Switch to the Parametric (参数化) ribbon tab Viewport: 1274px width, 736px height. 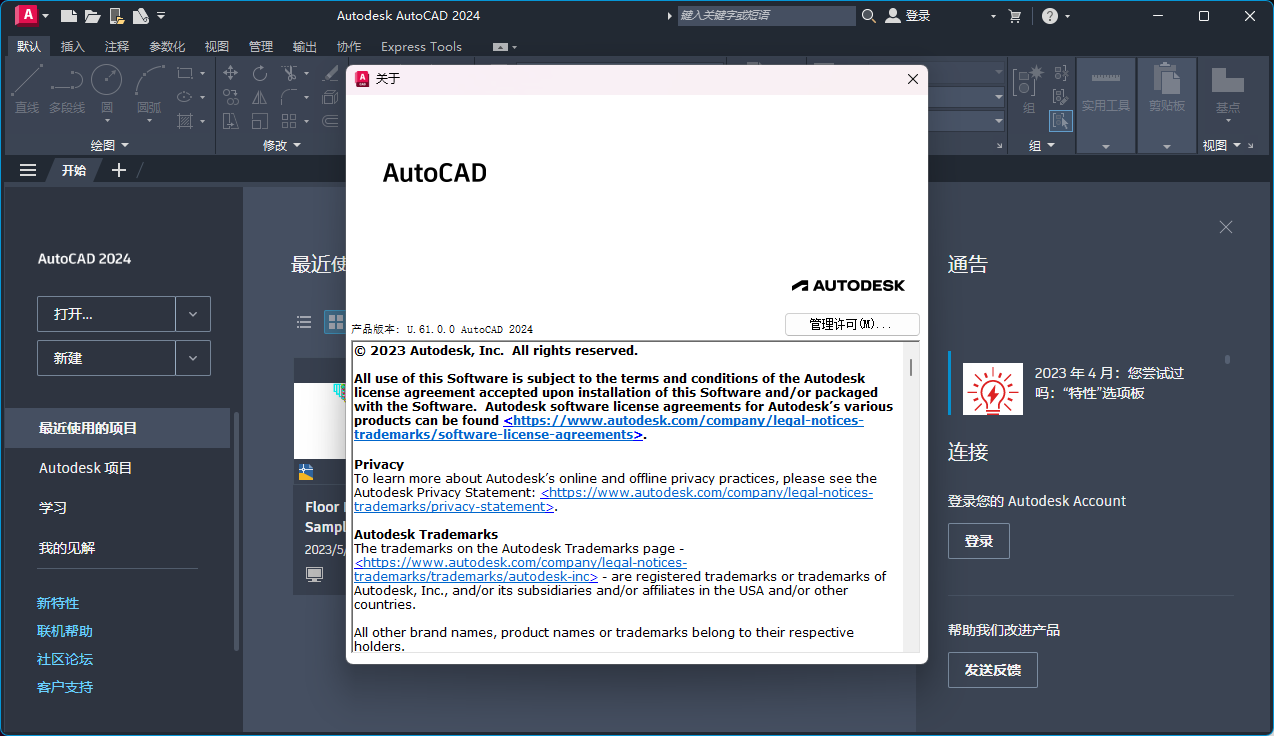[x=167, y=46]
